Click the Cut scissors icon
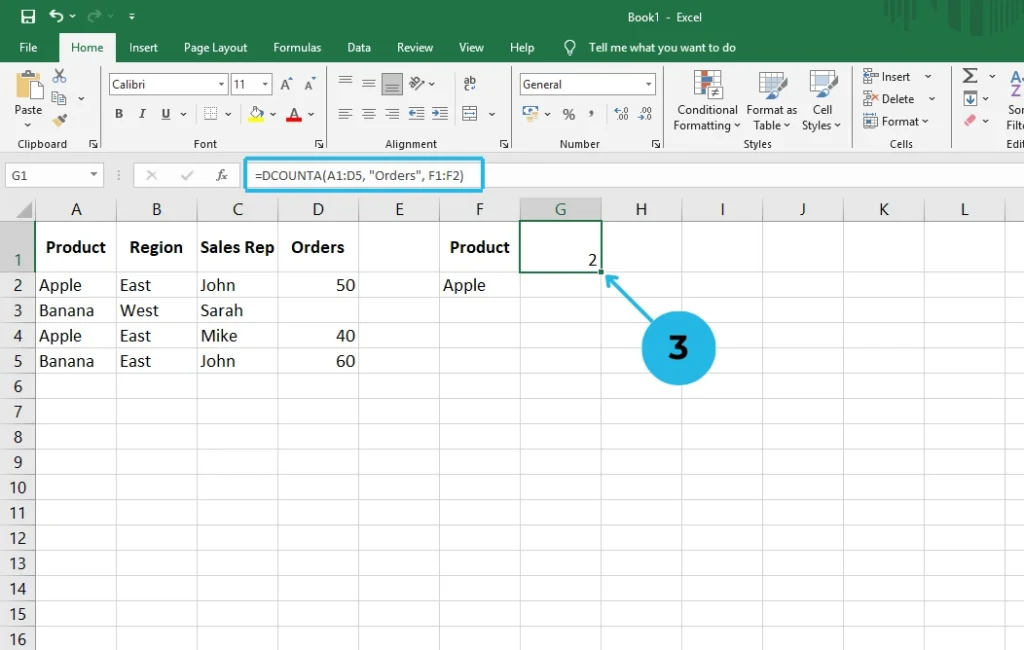 pos(59,76)
